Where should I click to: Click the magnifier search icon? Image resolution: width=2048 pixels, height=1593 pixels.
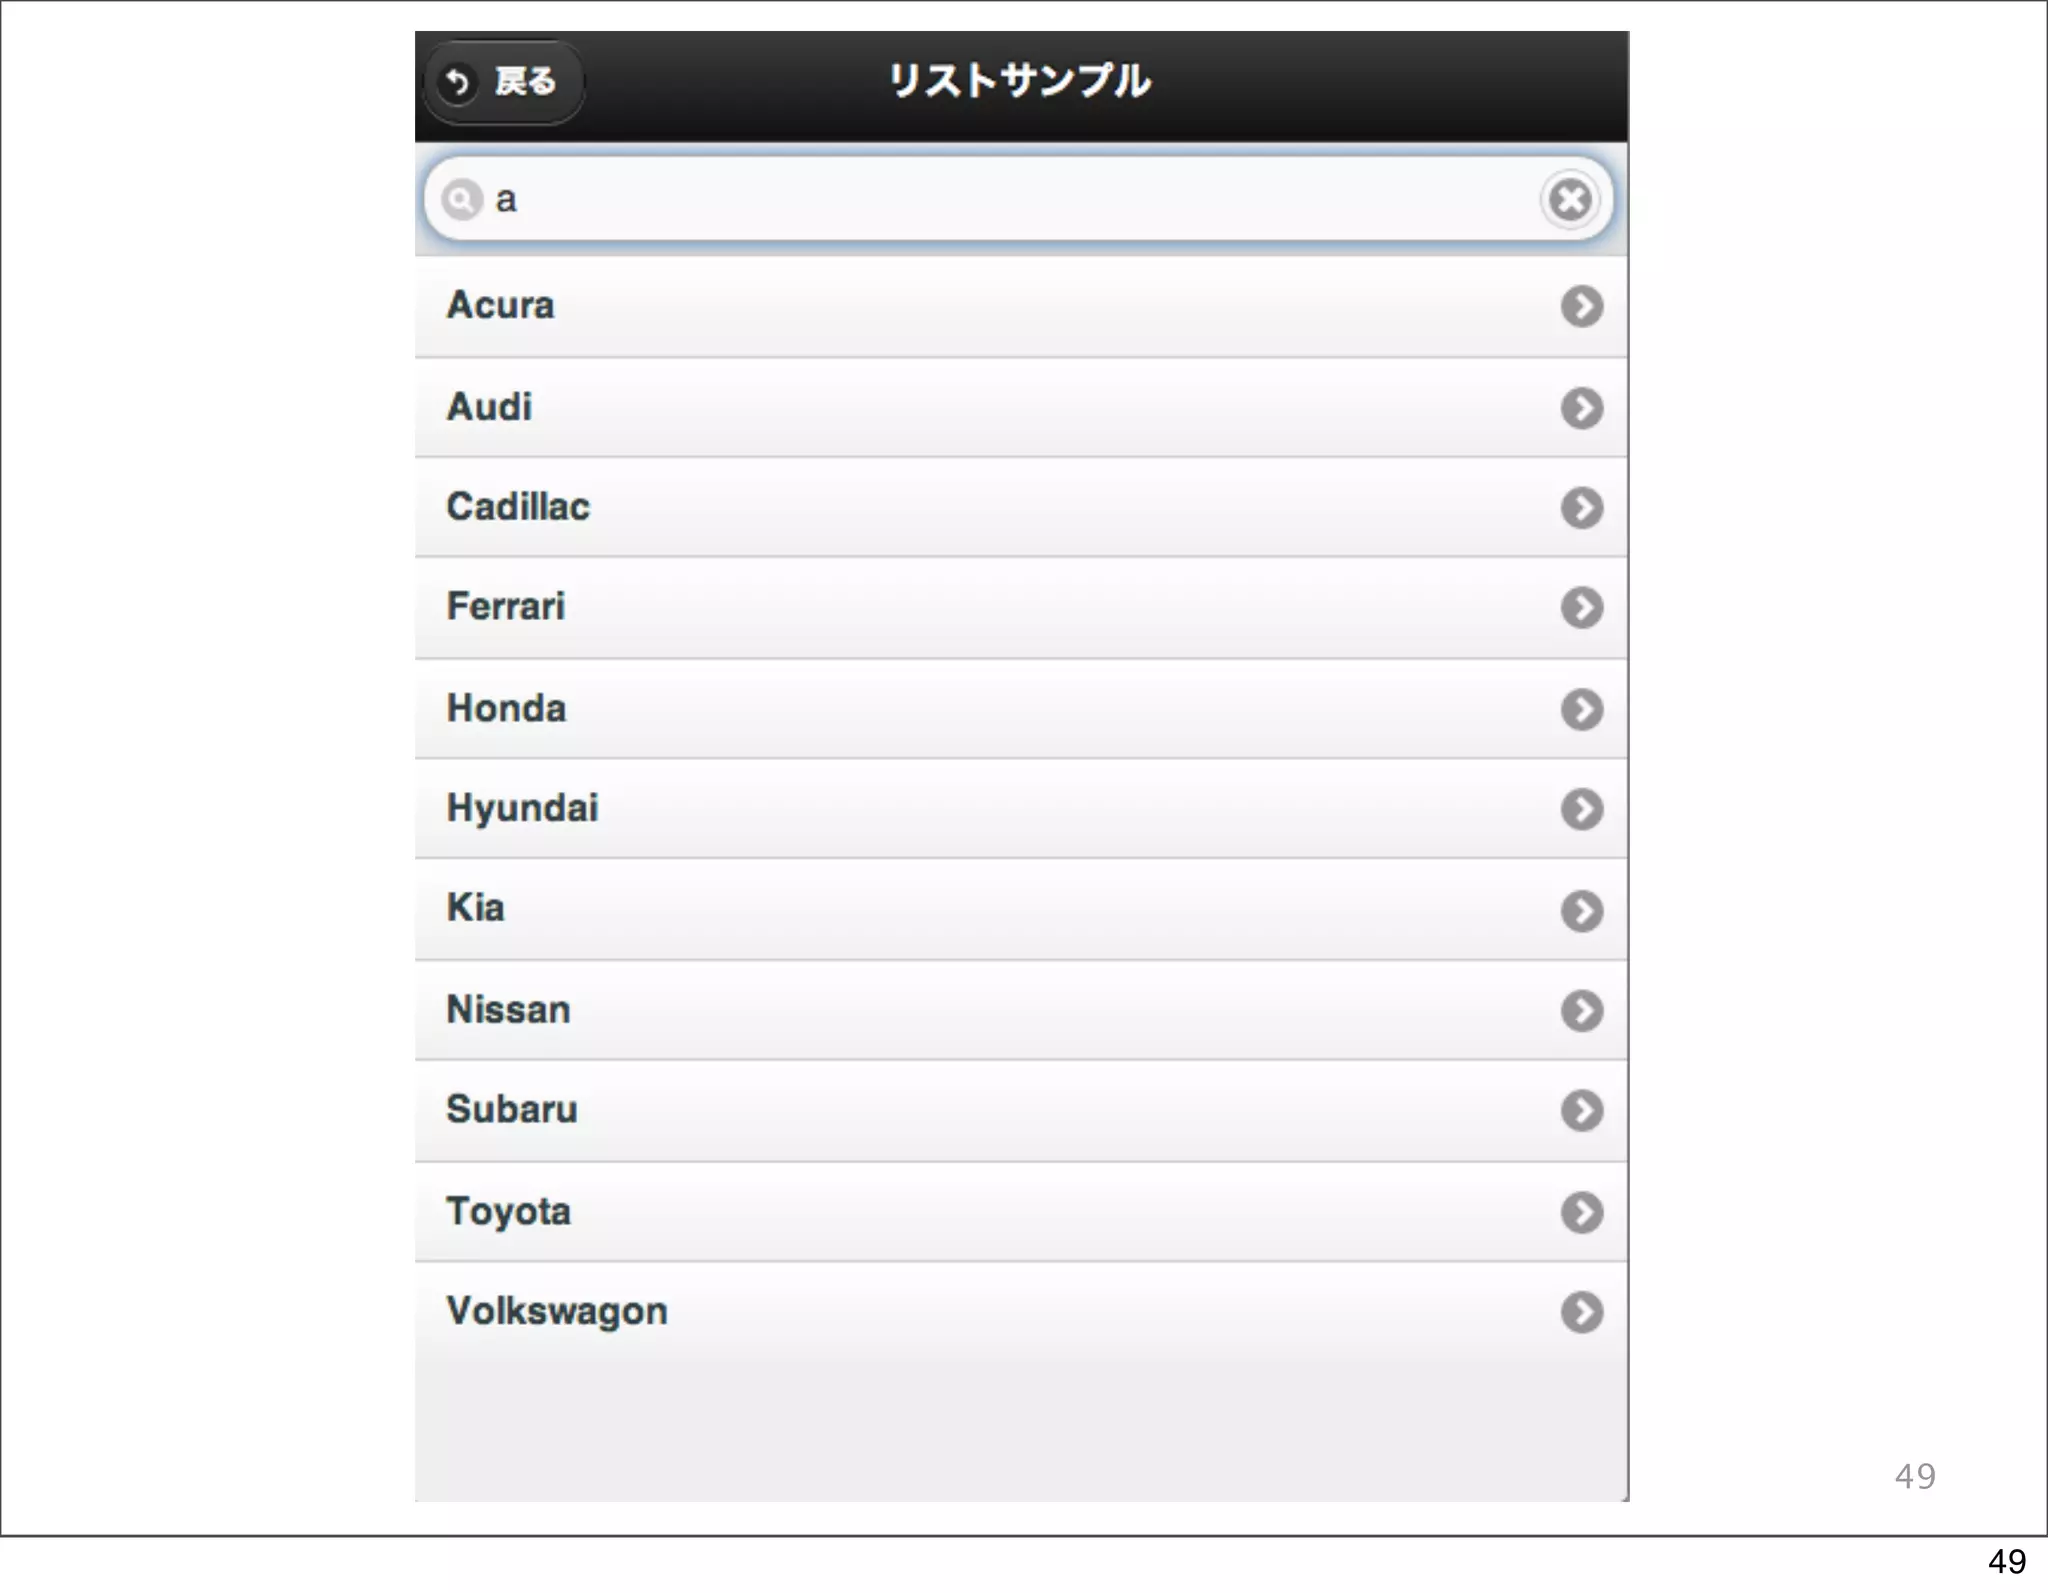click(x=461, y=200)
